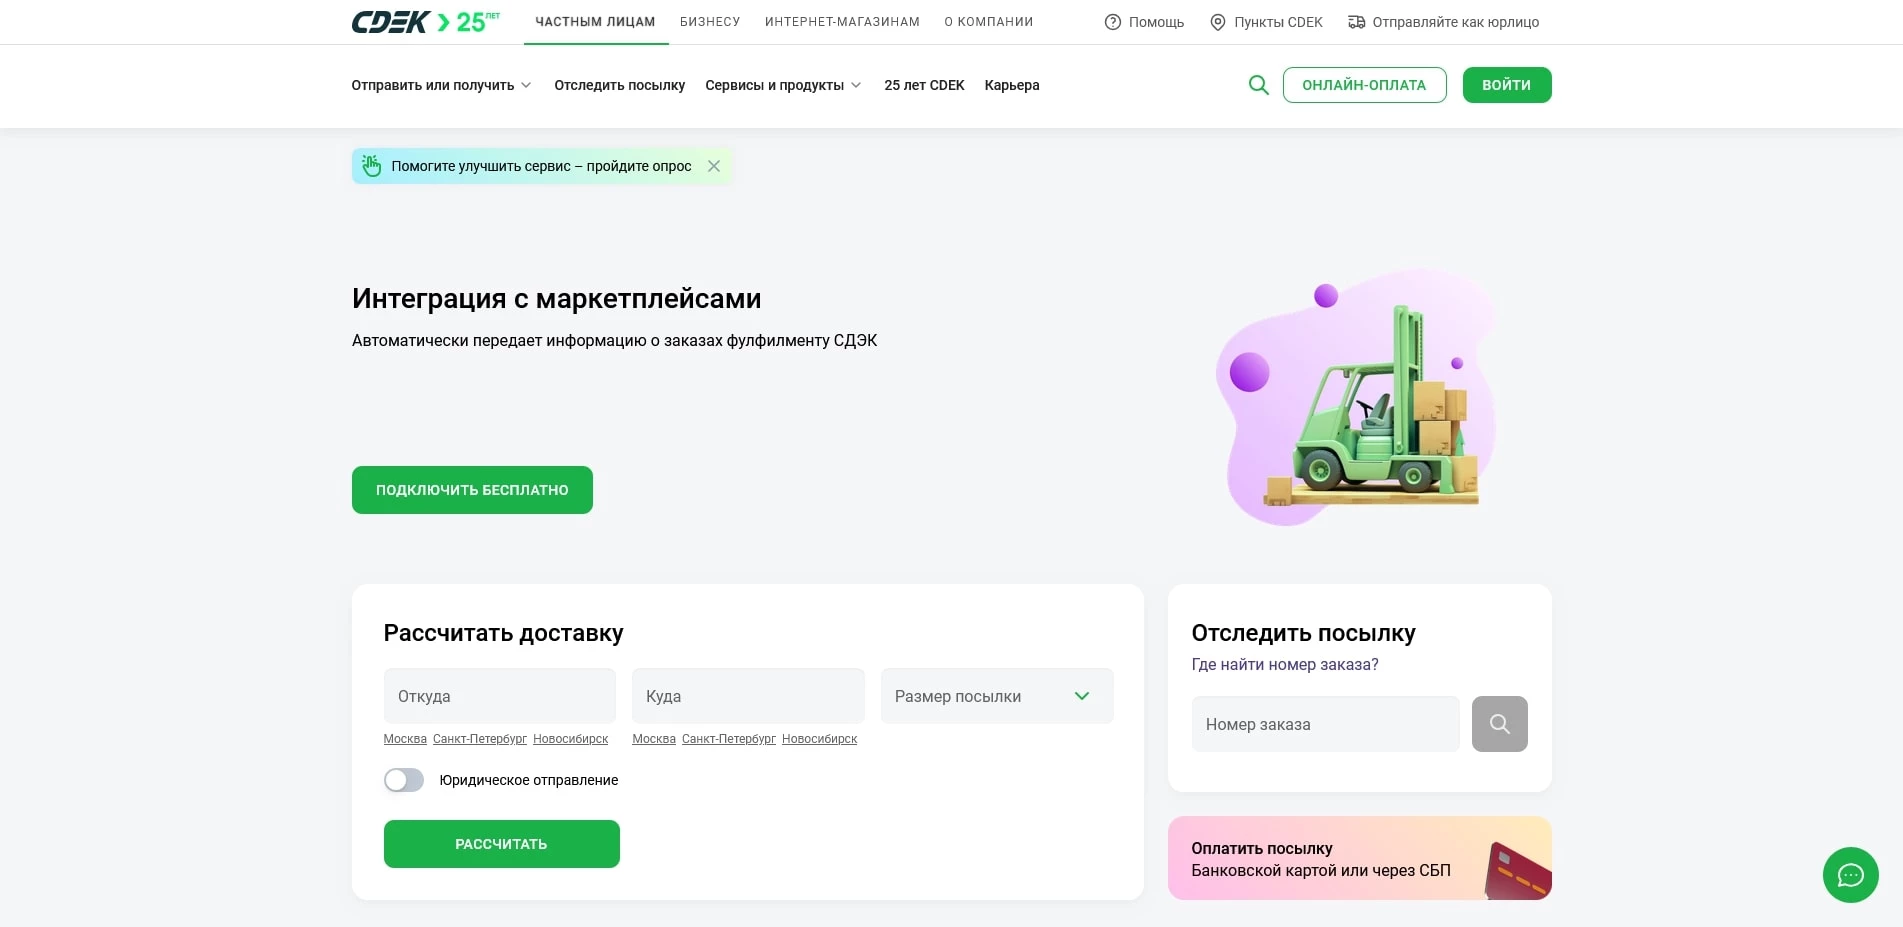Select the Пункты CDEK location pin icon
Viewport: 1903px width, 927px height.
click(x=1217, y=21)
